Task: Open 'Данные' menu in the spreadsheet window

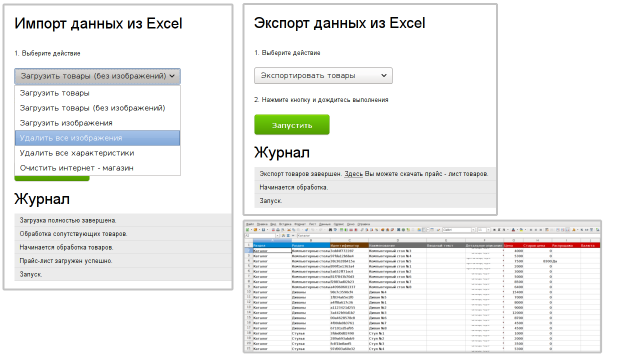Action: (x=324, y=224)
